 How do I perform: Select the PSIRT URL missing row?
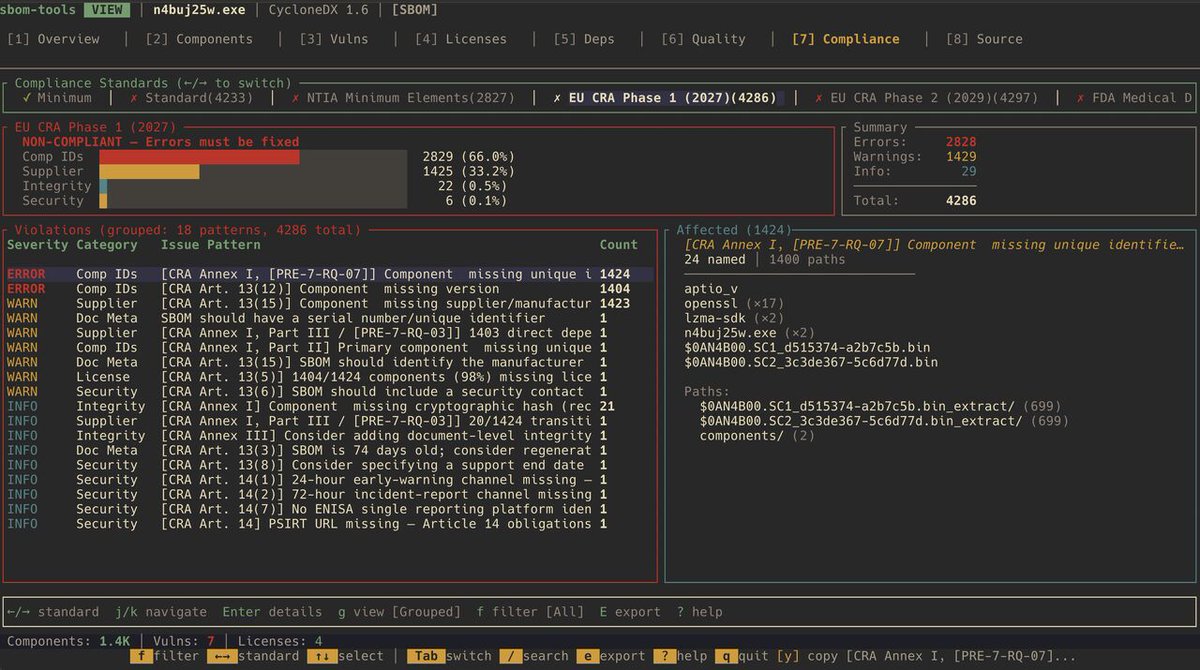(x=329, y=524)
